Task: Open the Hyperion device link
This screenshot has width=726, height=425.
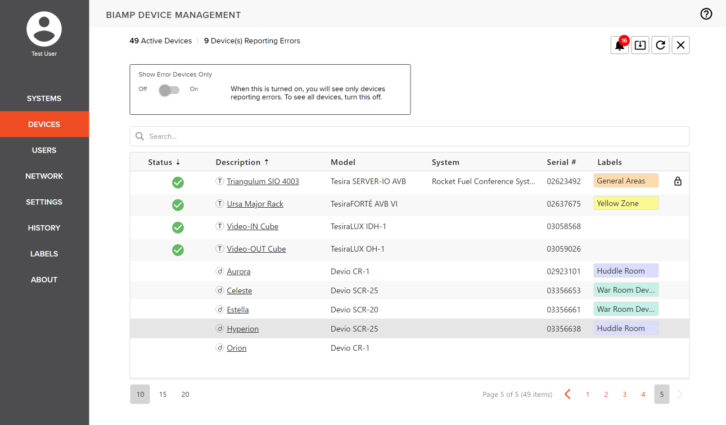Action: coord(242,328)
